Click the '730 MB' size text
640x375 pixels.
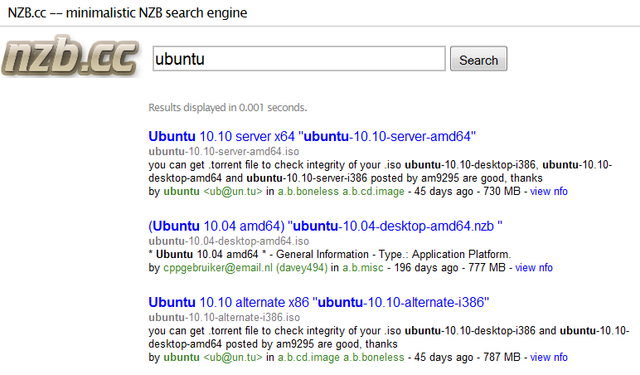(502, 191)
